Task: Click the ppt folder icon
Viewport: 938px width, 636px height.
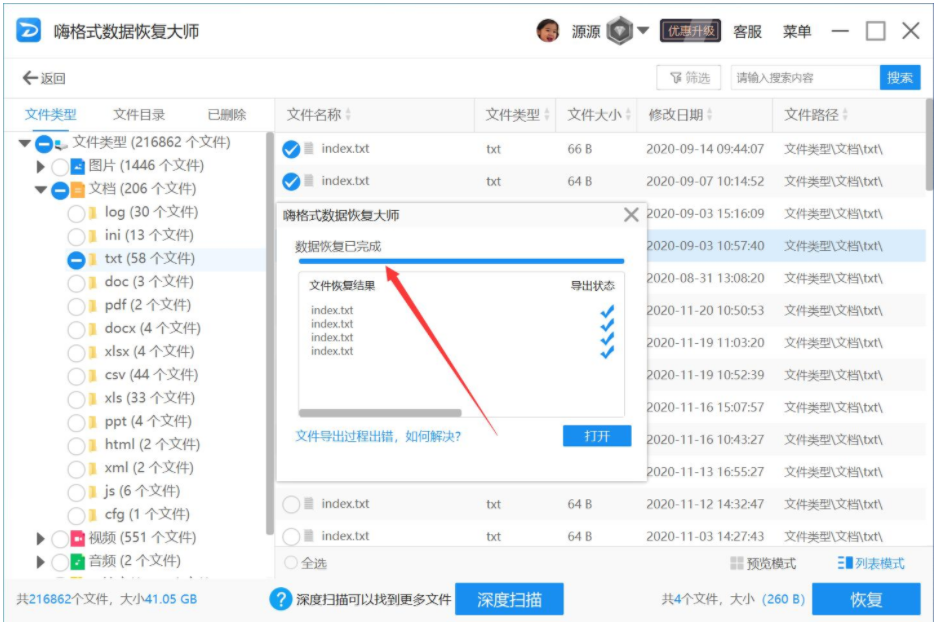Action: (93, 422)
